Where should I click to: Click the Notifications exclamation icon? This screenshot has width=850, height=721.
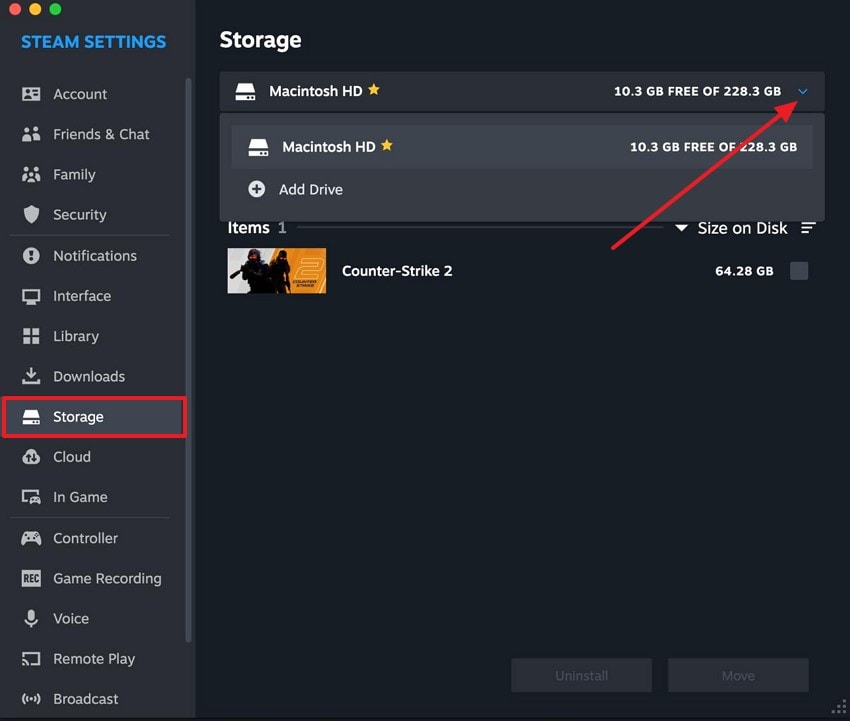point(31,255)
